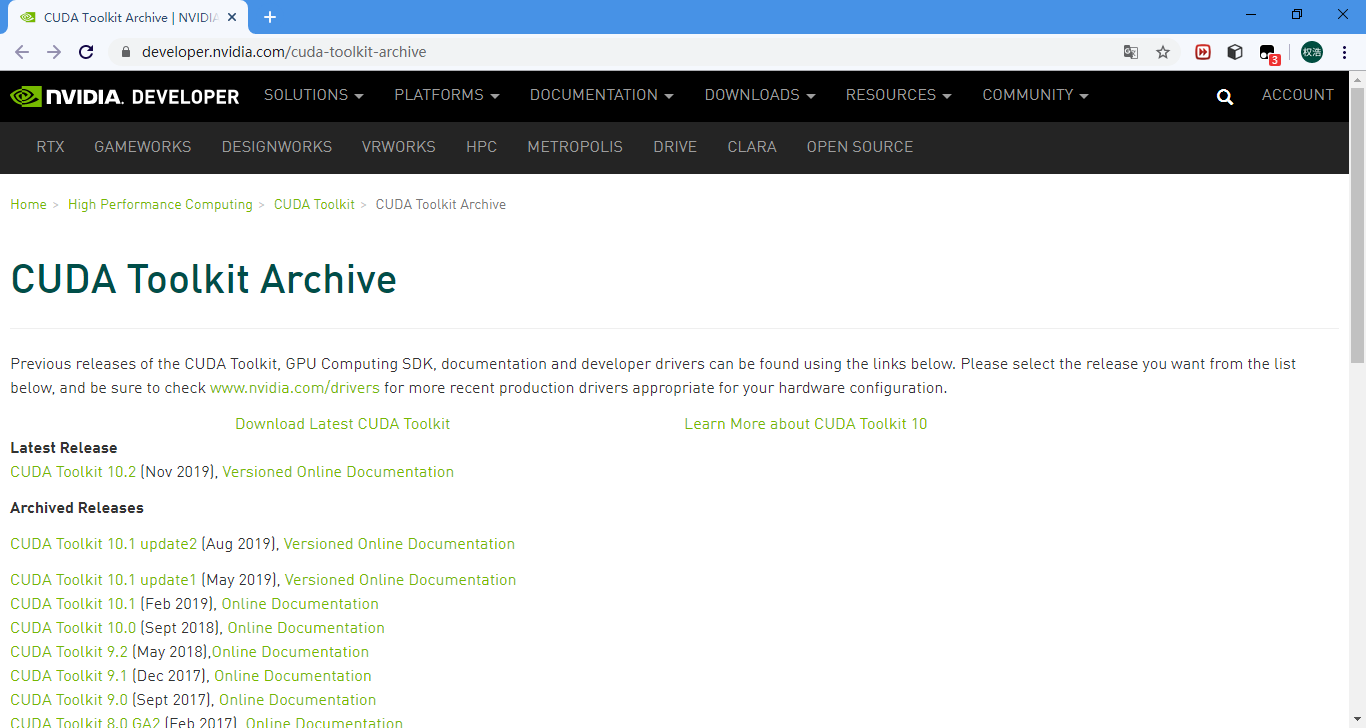Click the browser forward arrow

pyautogui.click(x=54, y=52)
